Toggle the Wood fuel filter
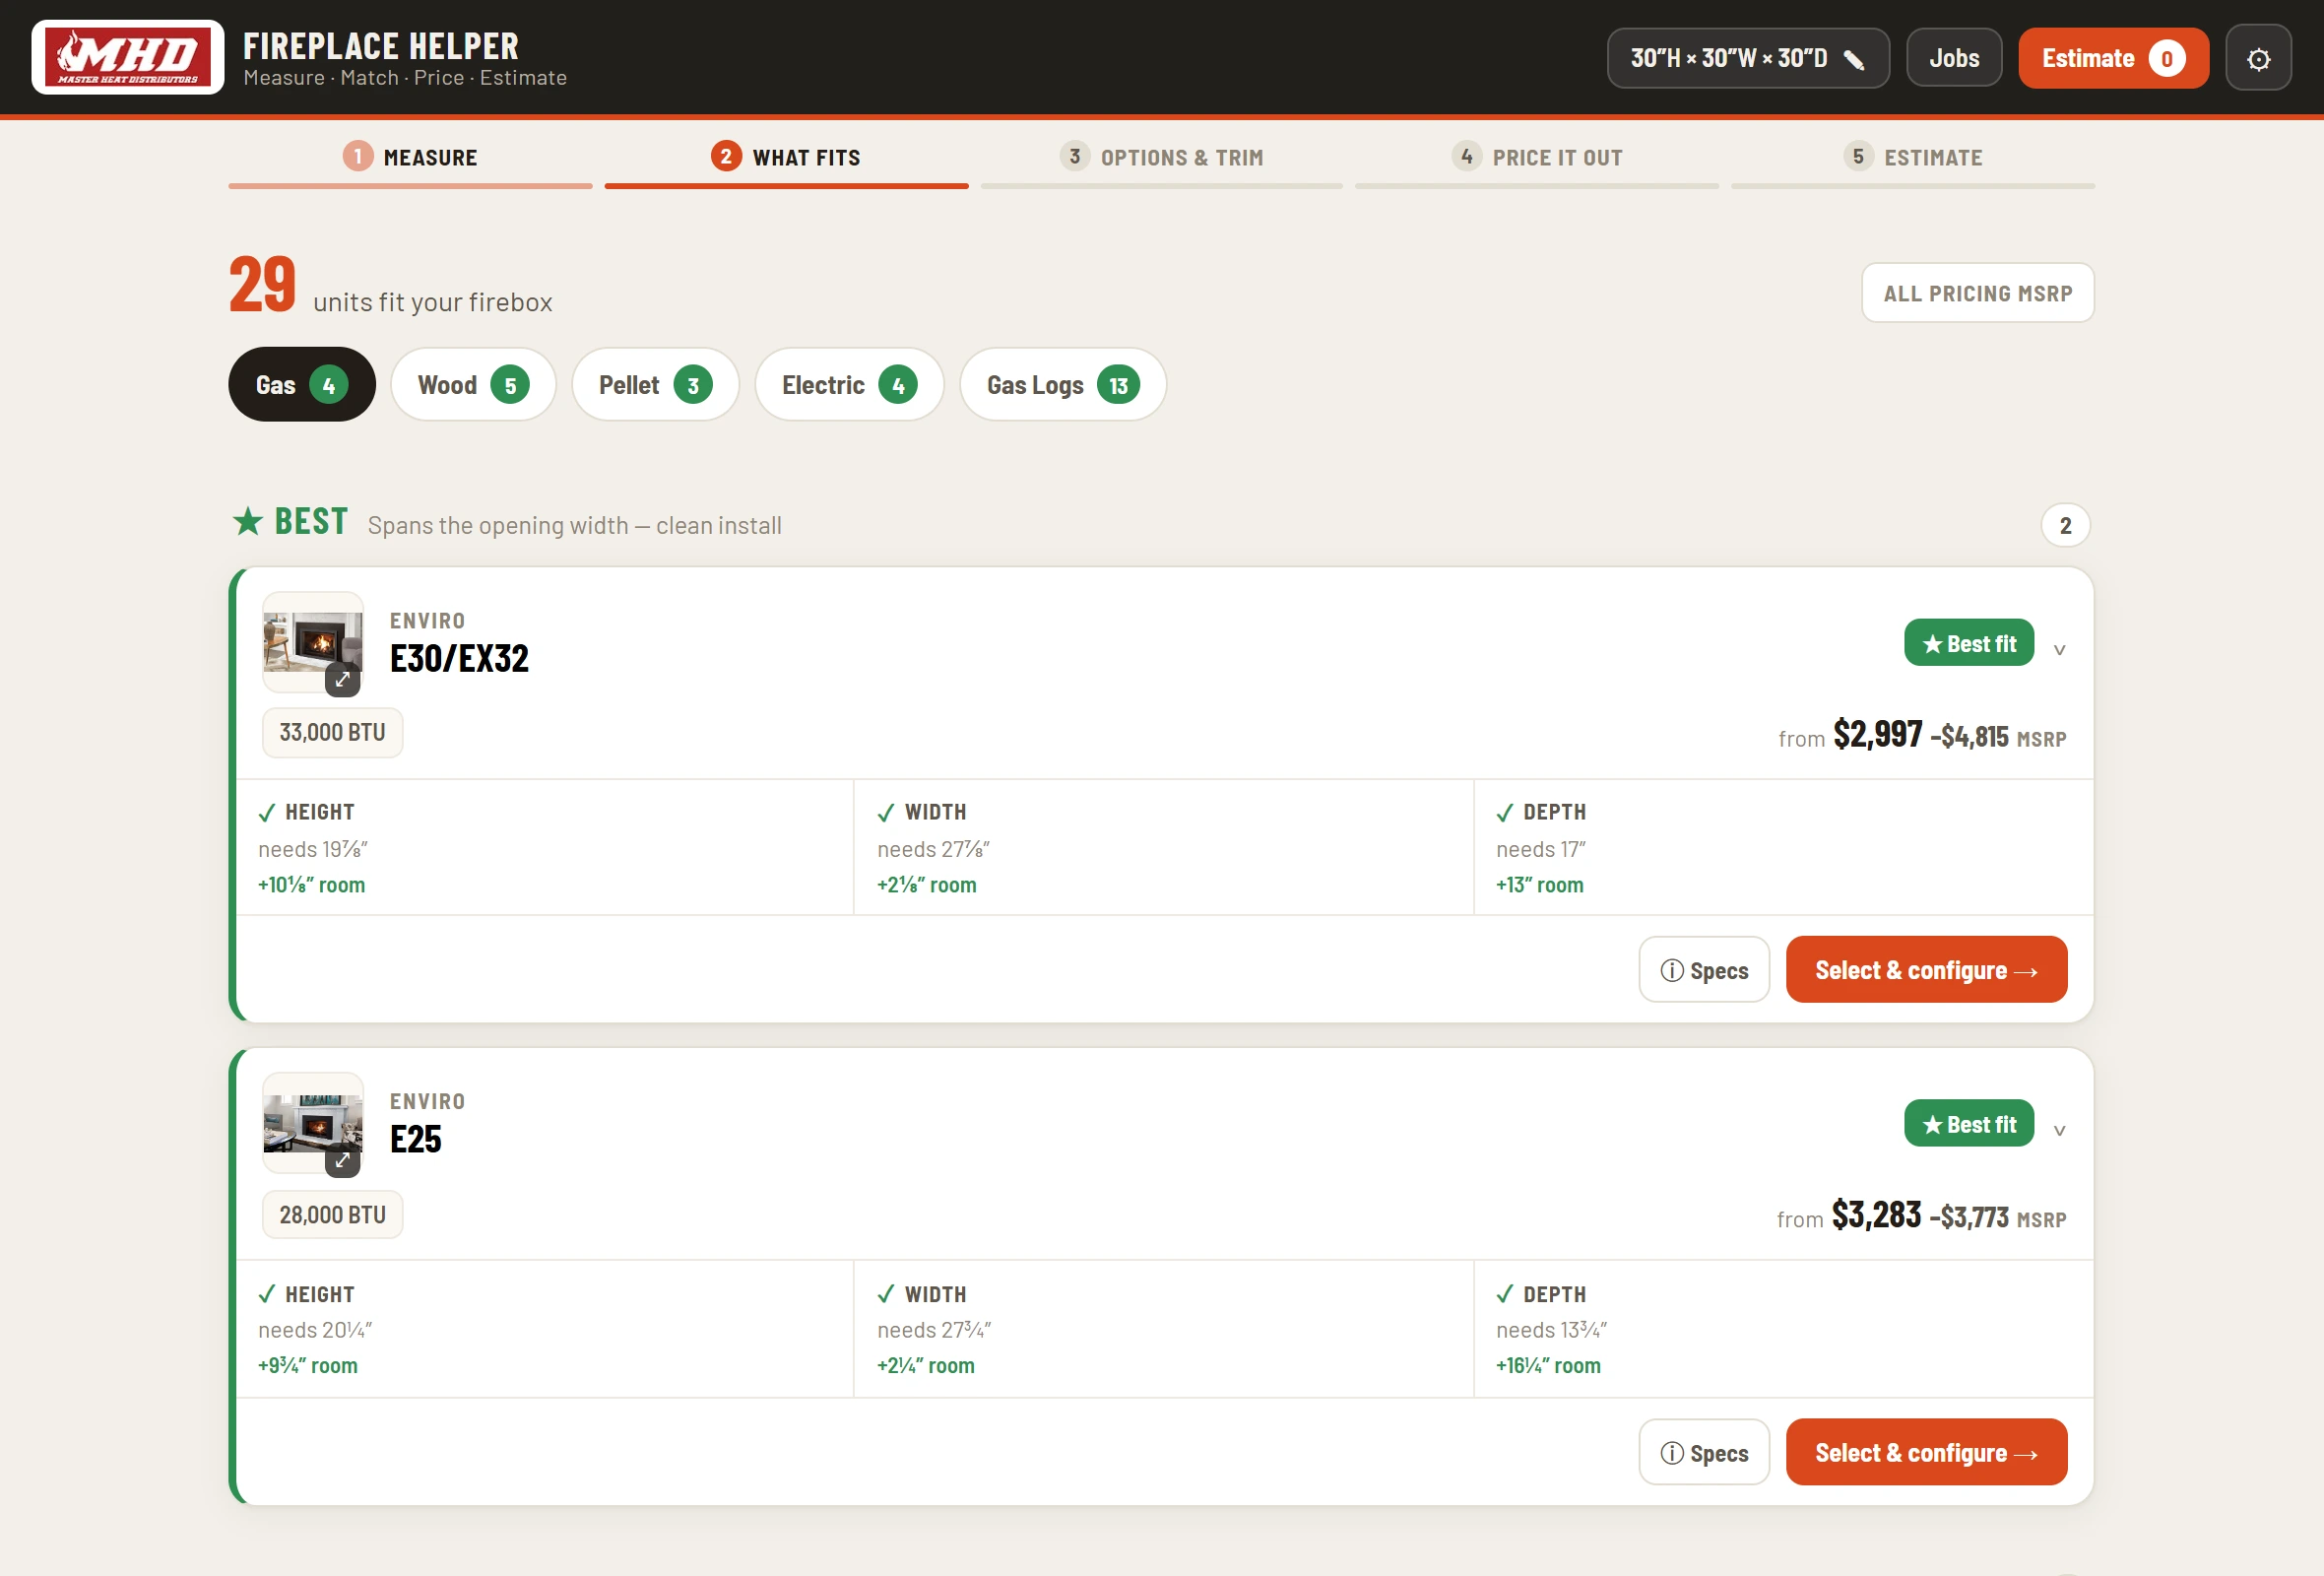 point(473,385)
